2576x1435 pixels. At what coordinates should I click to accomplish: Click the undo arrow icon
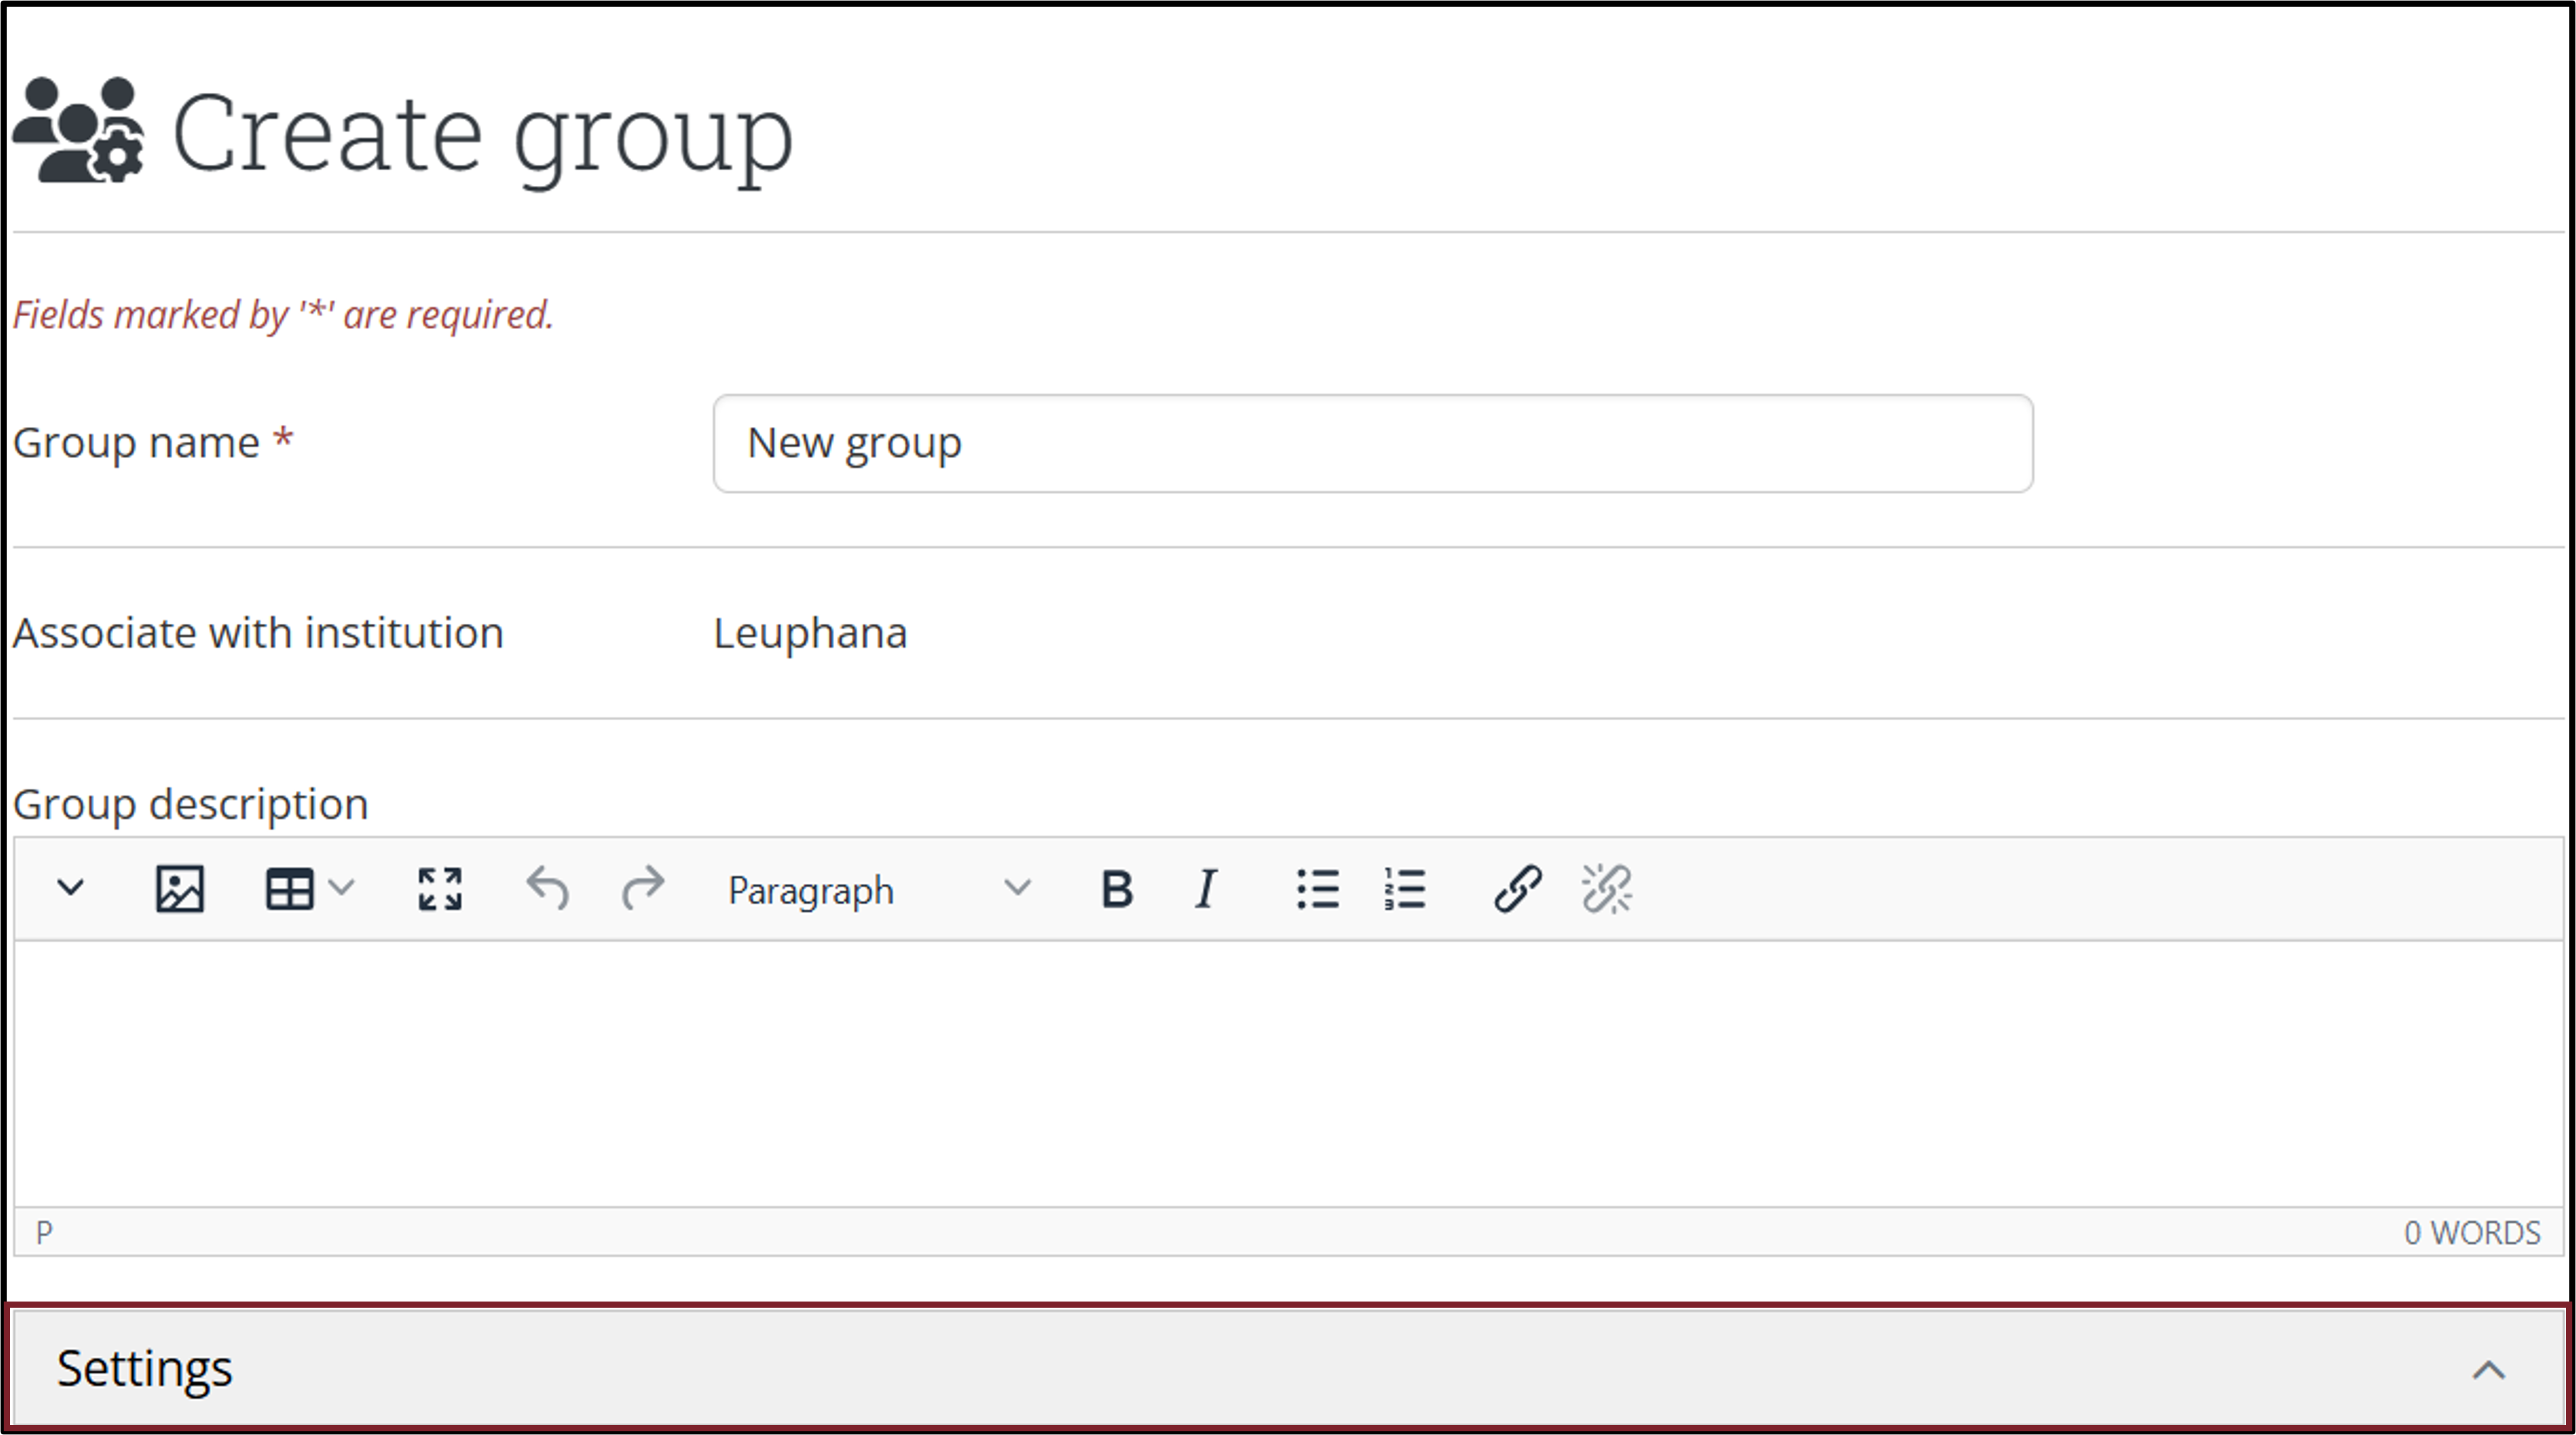547,888
